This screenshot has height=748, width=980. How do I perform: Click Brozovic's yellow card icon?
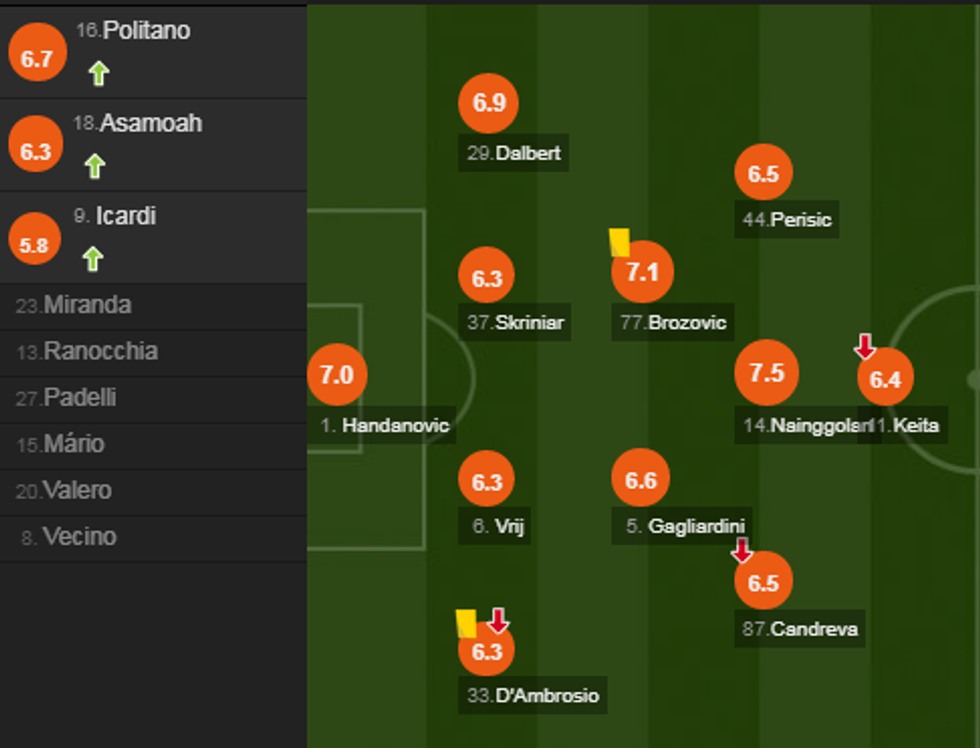point(619,242)
